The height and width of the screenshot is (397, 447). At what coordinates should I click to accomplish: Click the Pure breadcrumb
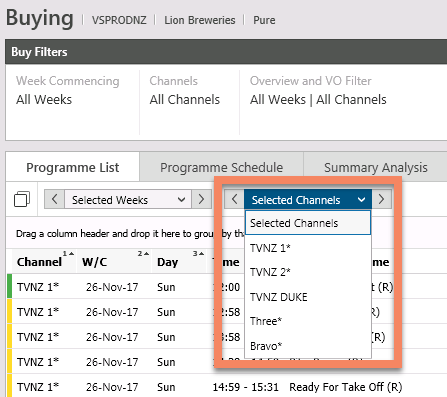pyautogui.click(x=264, y=20)
